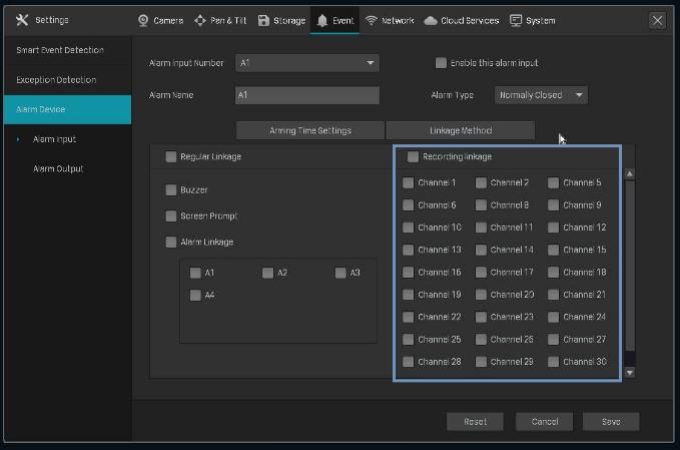The height and width of the screenshot is (450, 680).
Task: Enable this alarm input checkbox
Action: [x=441, y=63]
